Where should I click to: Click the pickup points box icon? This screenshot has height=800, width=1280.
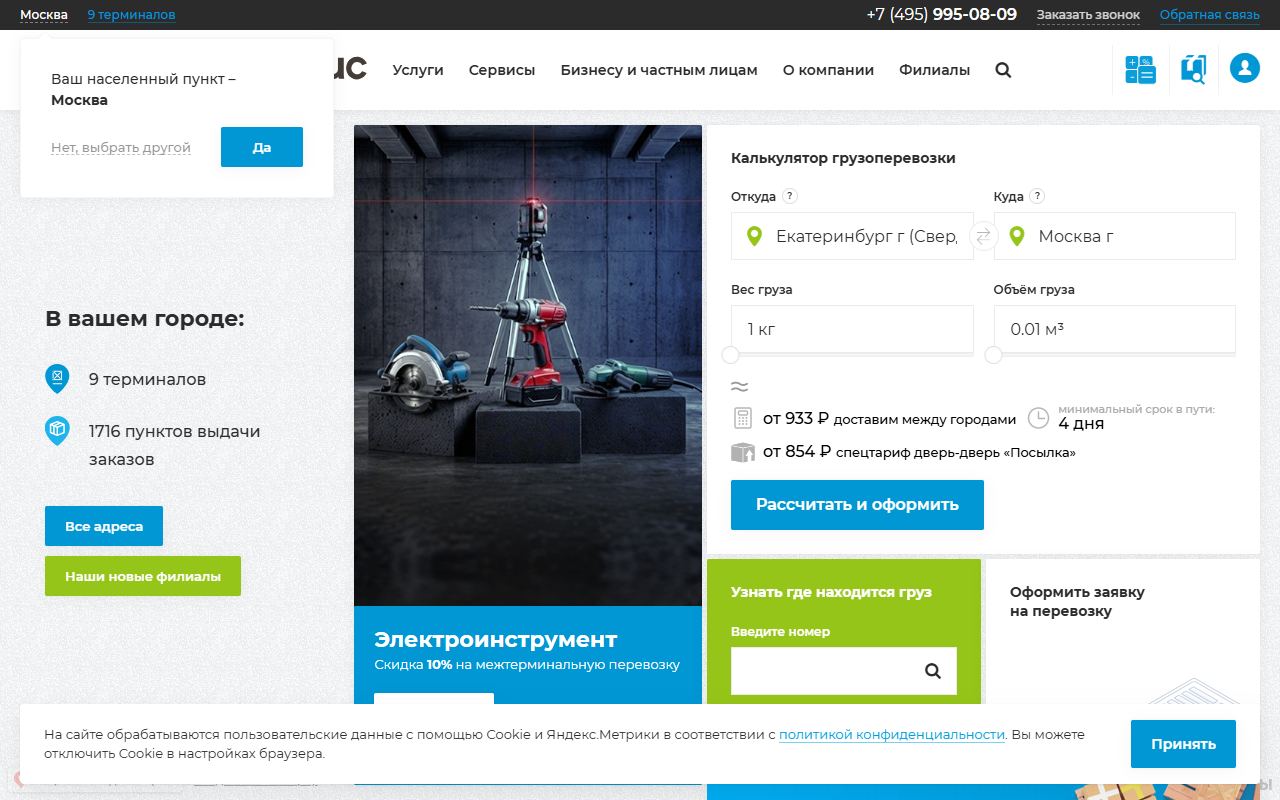(x=57, y=431)
